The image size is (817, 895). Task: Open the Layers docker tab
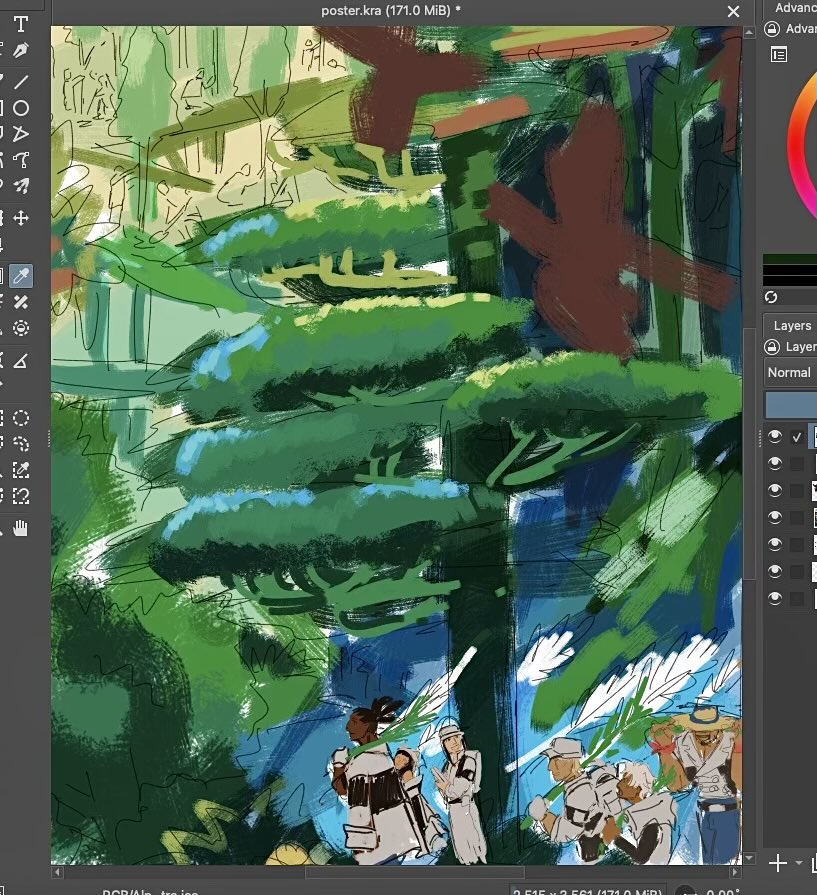click(x=792, y=325)
